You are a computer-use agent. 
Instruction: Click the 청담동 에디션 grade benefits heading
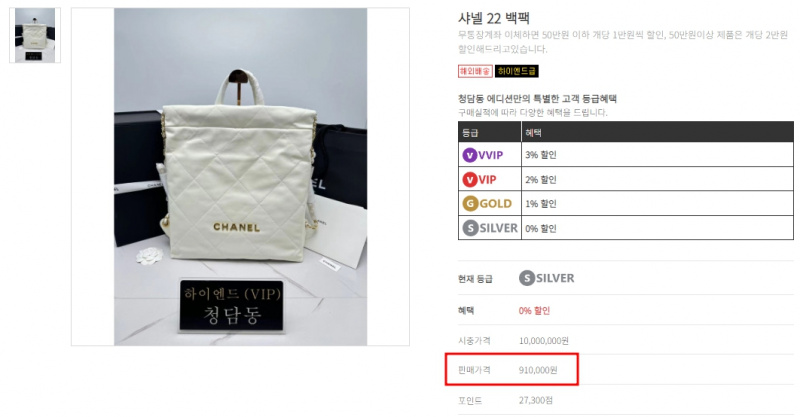(x=537, y=99)
